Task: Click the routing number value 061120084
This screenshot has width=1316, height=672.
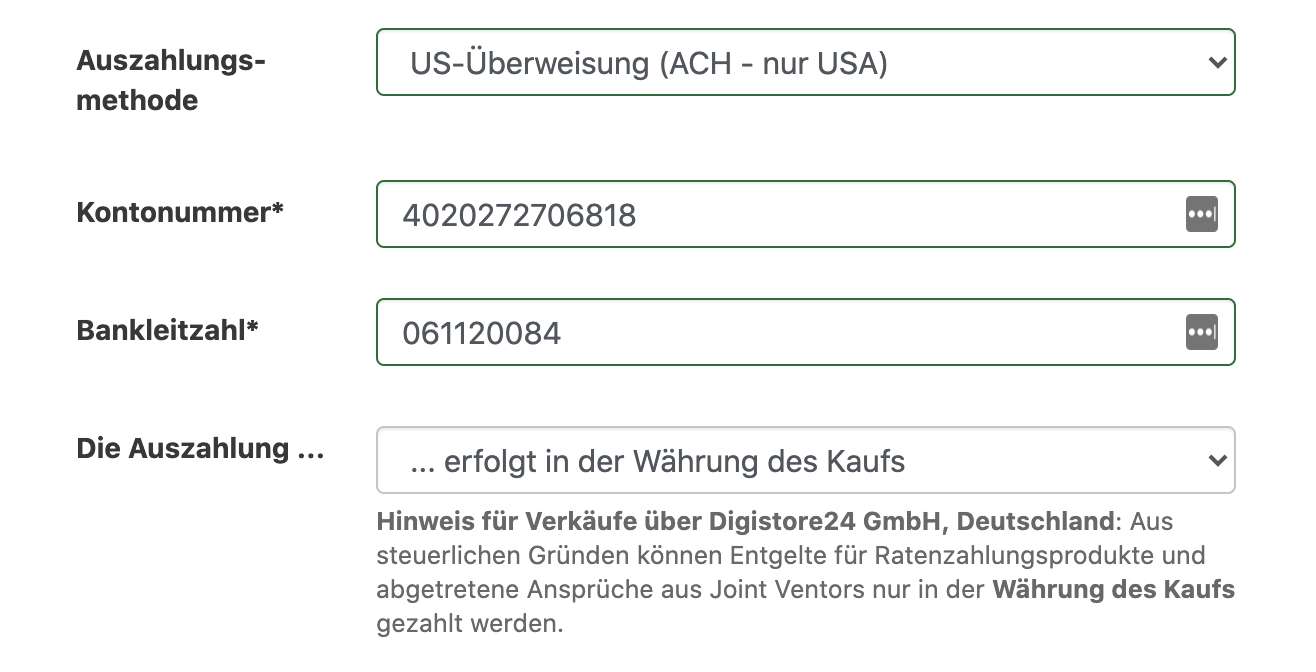Action: (479, 332)
